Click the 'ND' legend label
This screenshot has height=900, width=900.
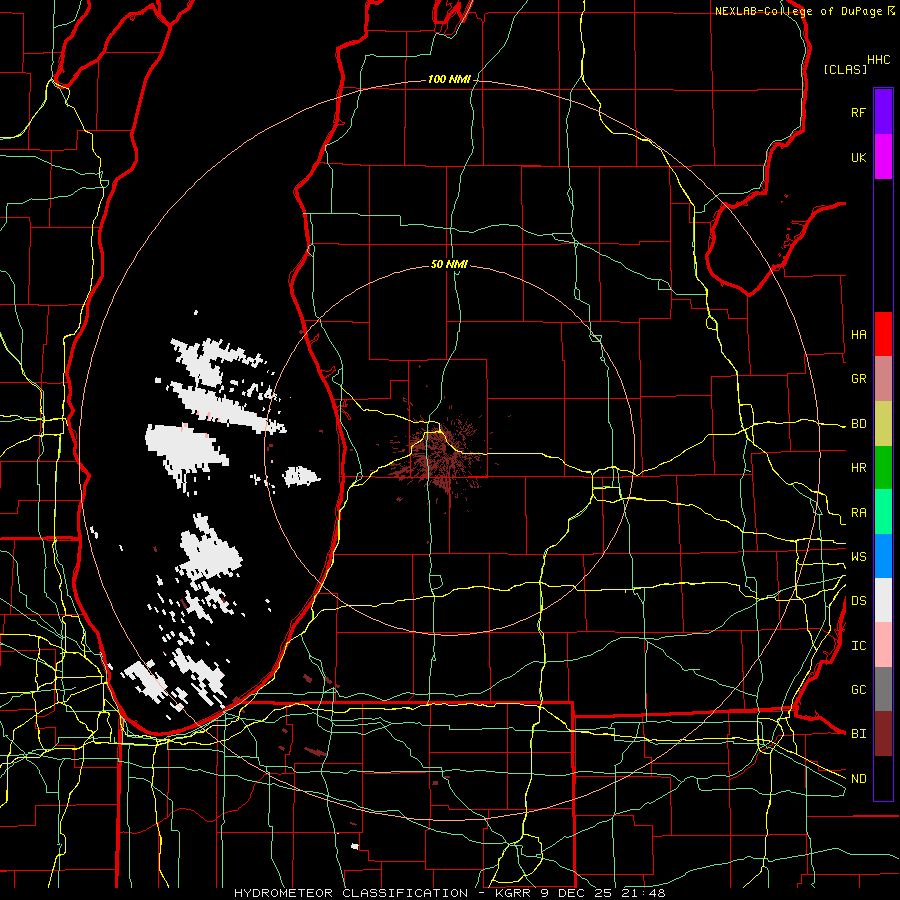(858, 779)
